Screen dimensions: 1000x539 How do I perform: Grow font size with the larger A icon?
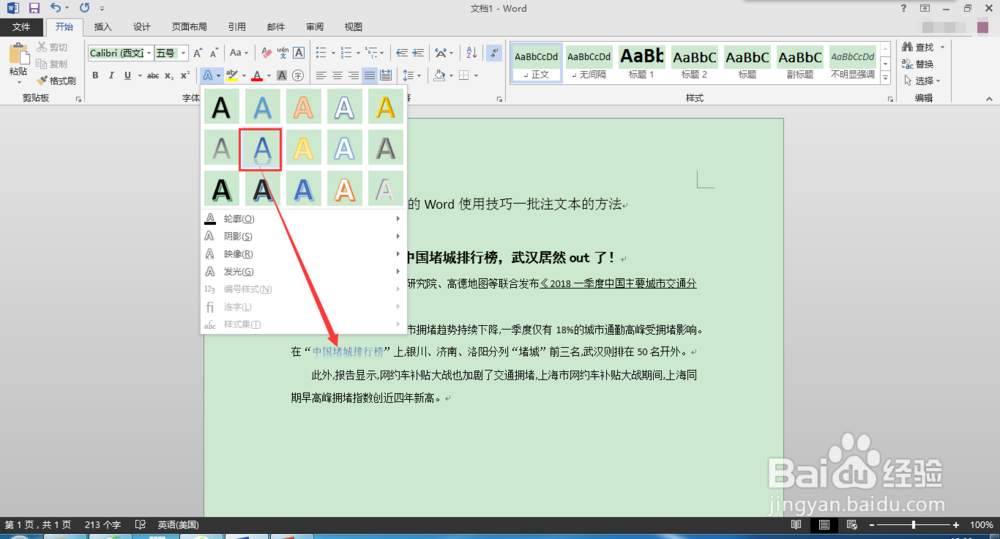pyautogui.click(x=198, y=53)
